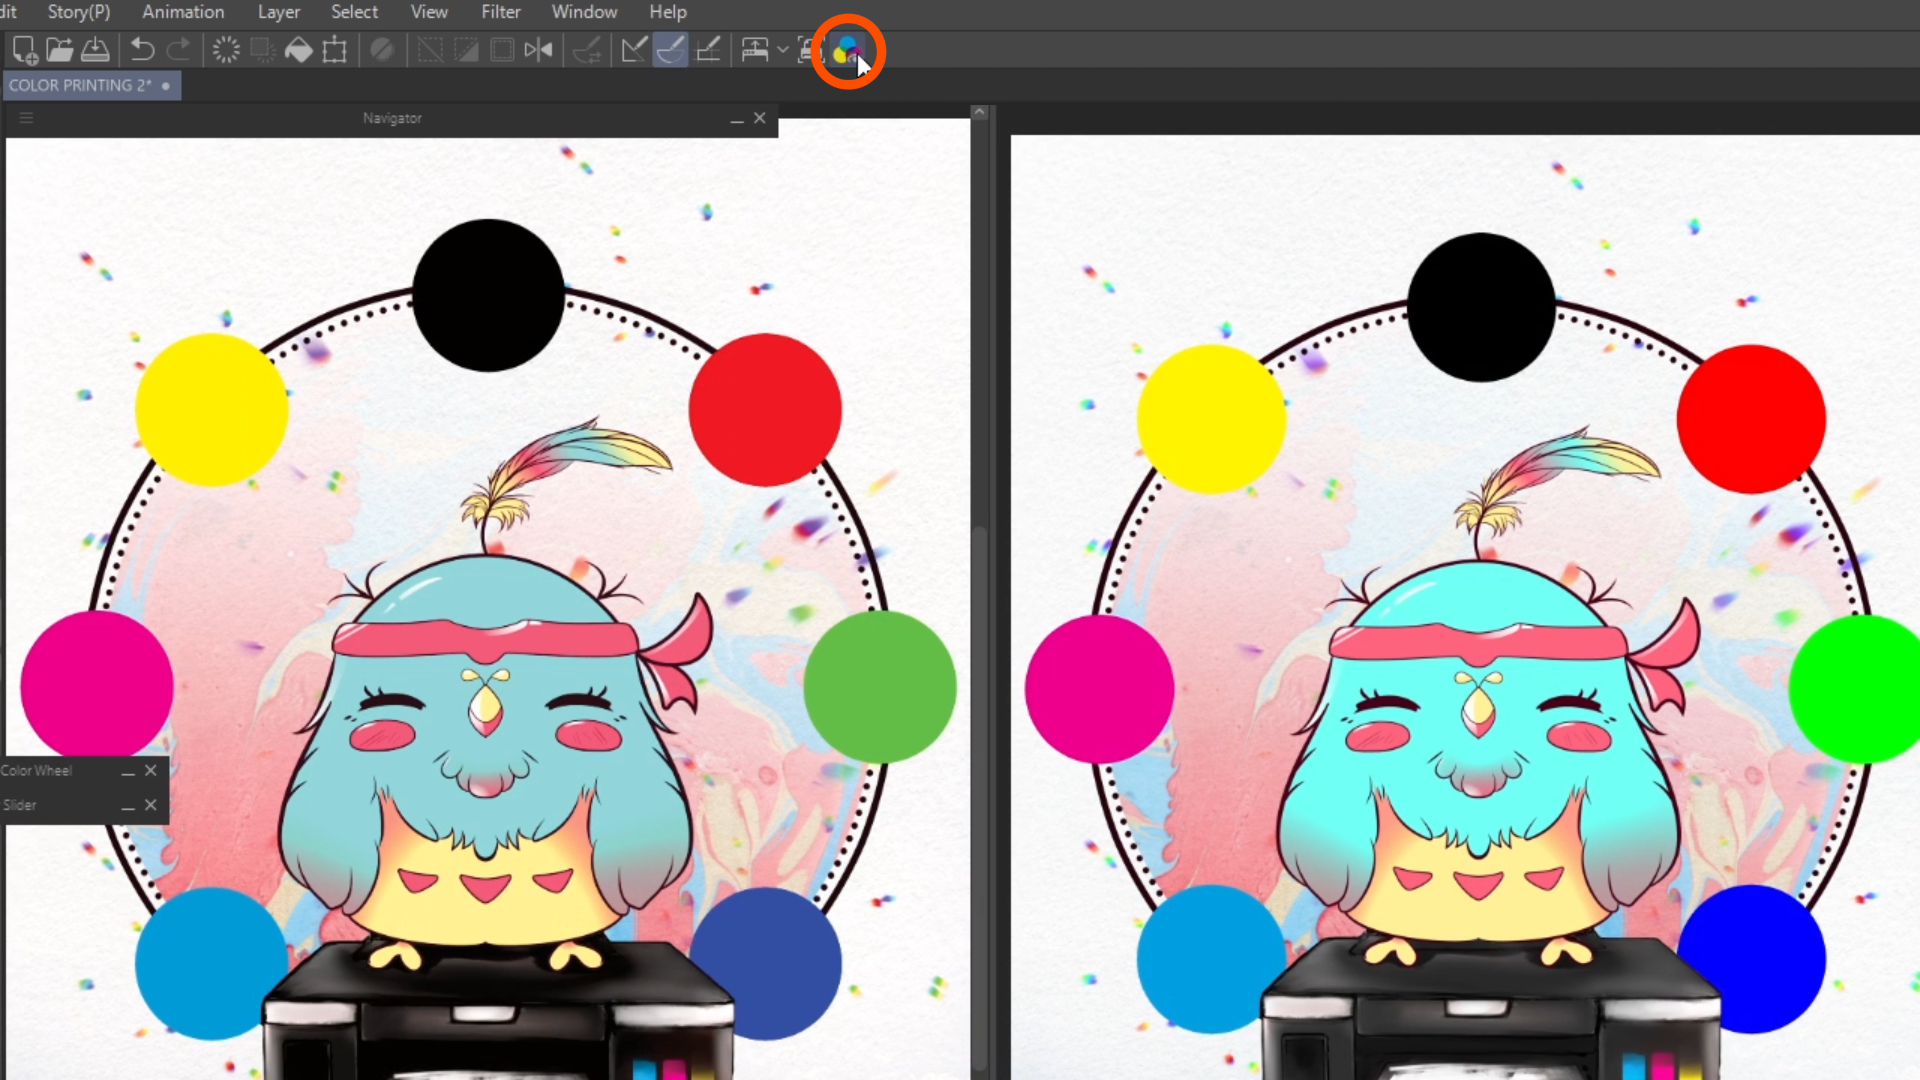Close the Color Wheel panel
This screenshot has height=1080, width=1920.
point(151,771)
